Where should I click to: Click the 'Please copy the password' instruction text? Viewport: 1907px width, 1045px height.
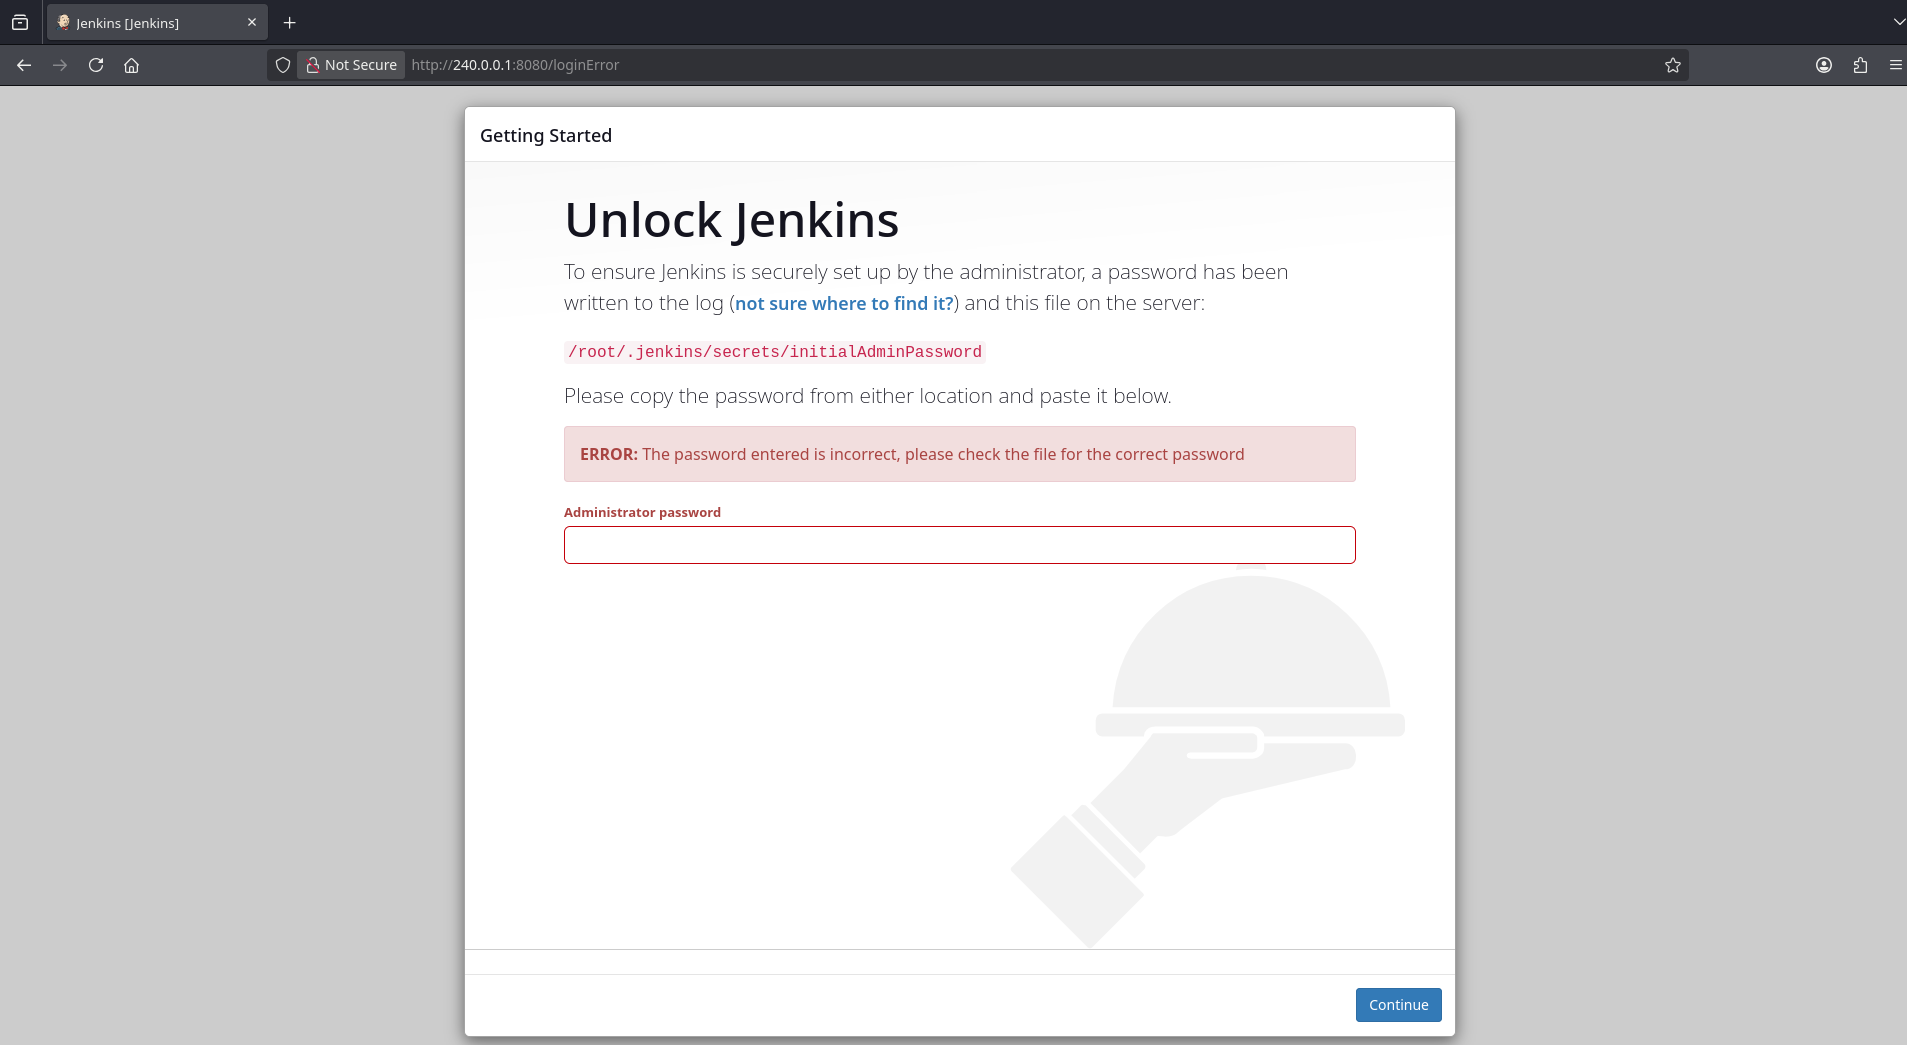[867, 396]
